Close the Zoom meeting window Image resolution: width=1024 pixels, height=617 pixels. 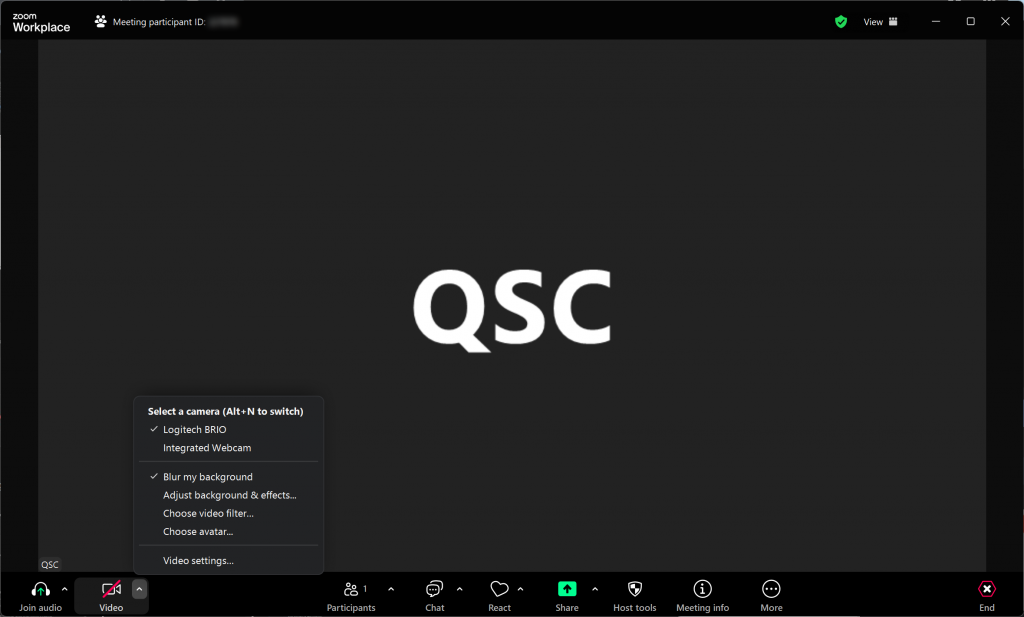pos(1005,22)
